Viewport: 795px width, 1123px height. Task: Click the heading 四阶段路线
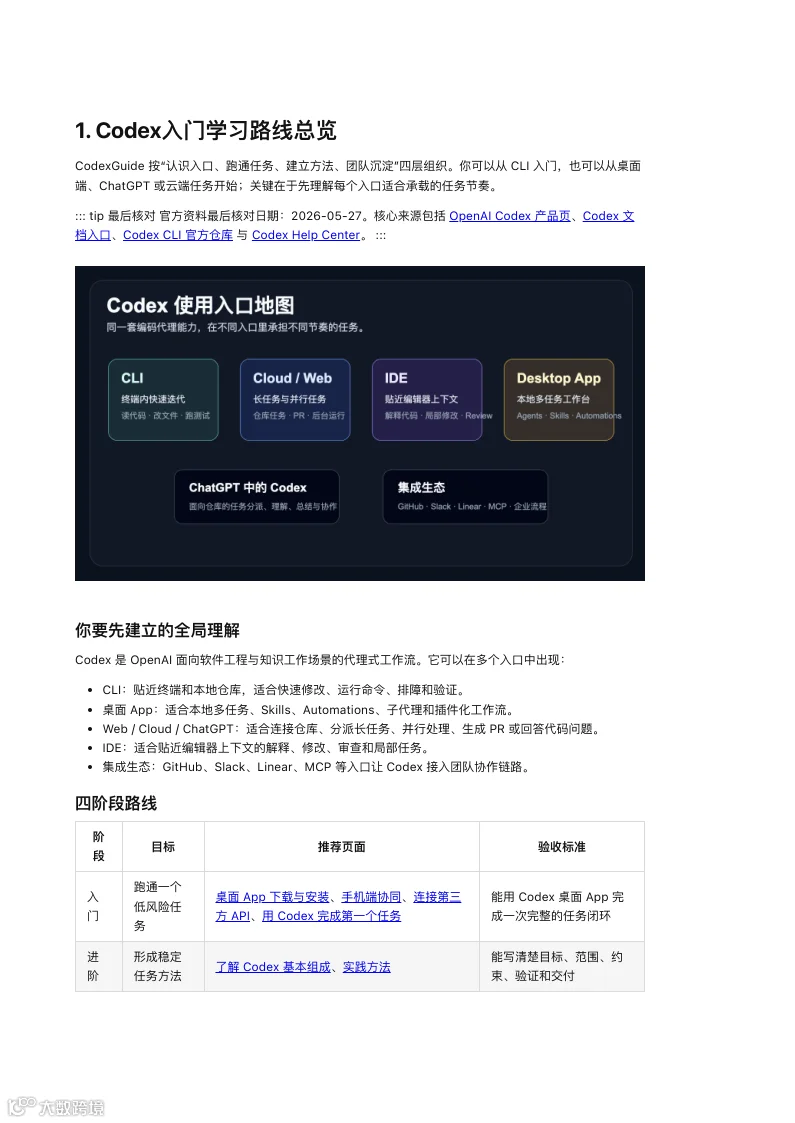click(116, 804)
